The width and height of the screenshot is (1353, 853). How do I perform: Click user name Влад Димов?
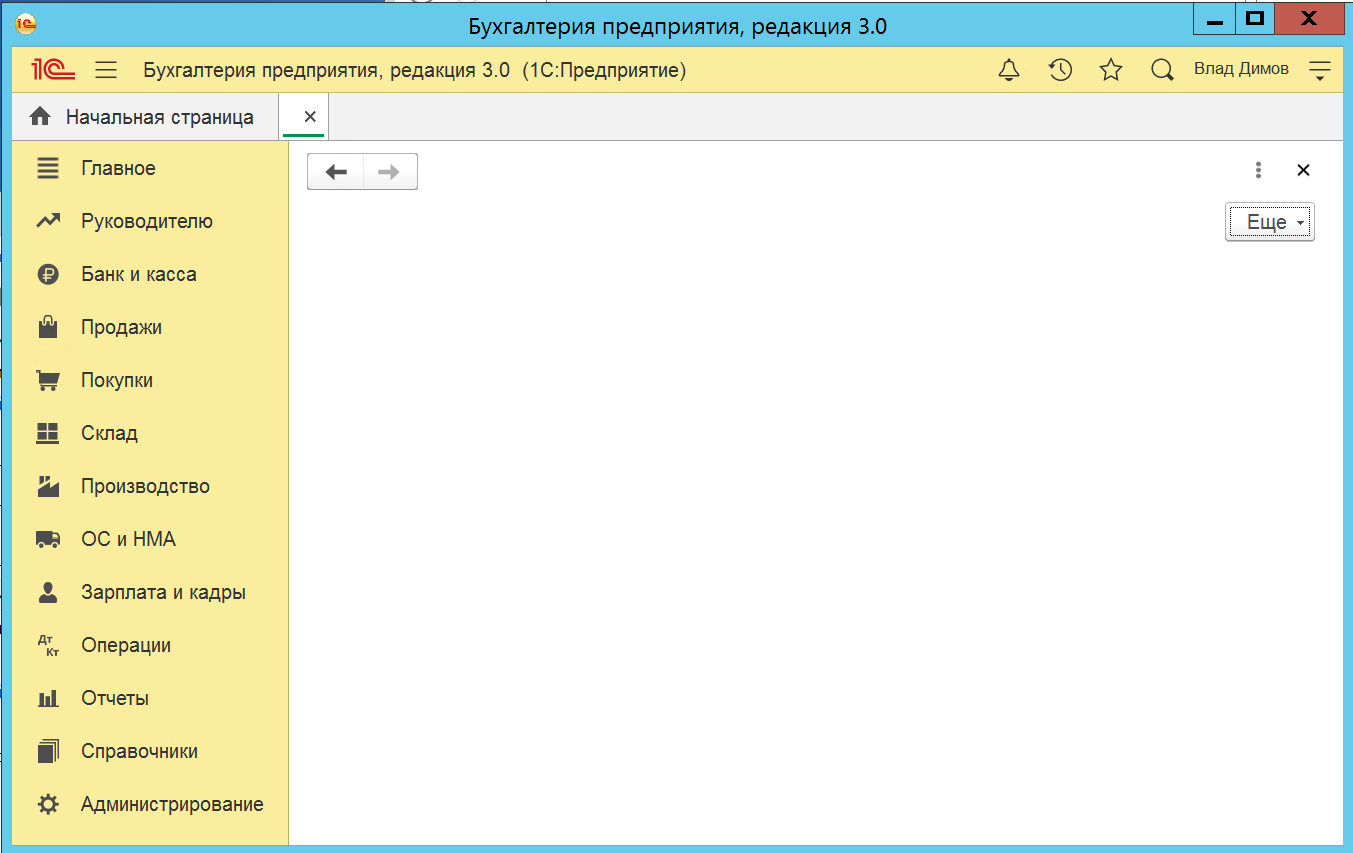point(1241,69)
